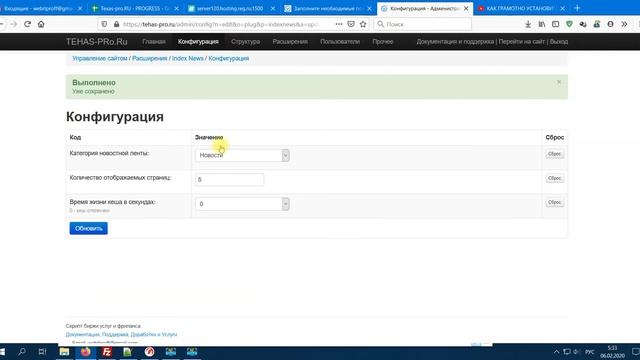Viewport: 640px width, 360px height.
Task: Go to the browser home page icon
Action: point(41,24)
